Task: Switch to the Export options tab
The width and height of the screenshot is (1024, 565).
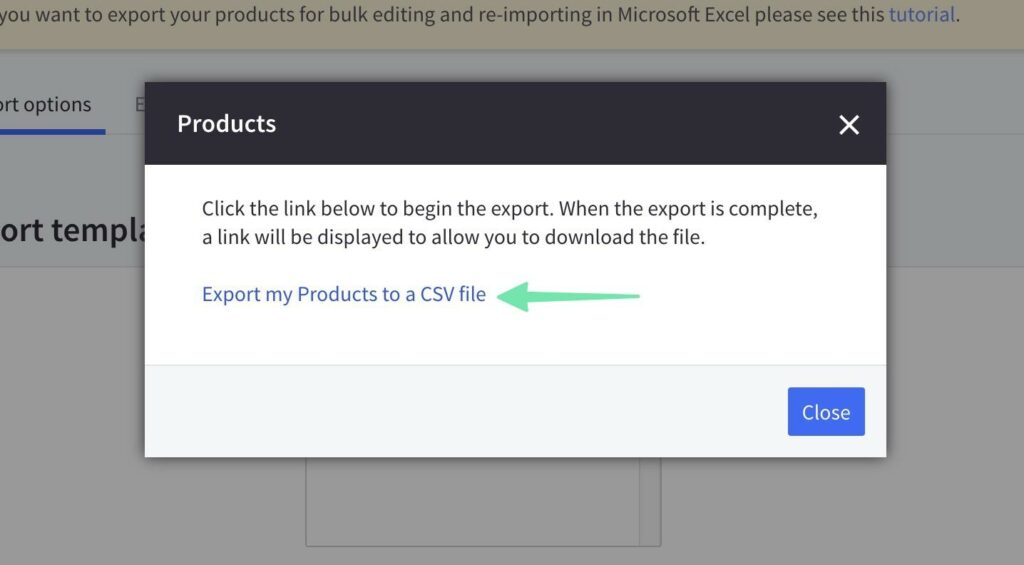Action: pyautogui.click(x=46, y=105)
